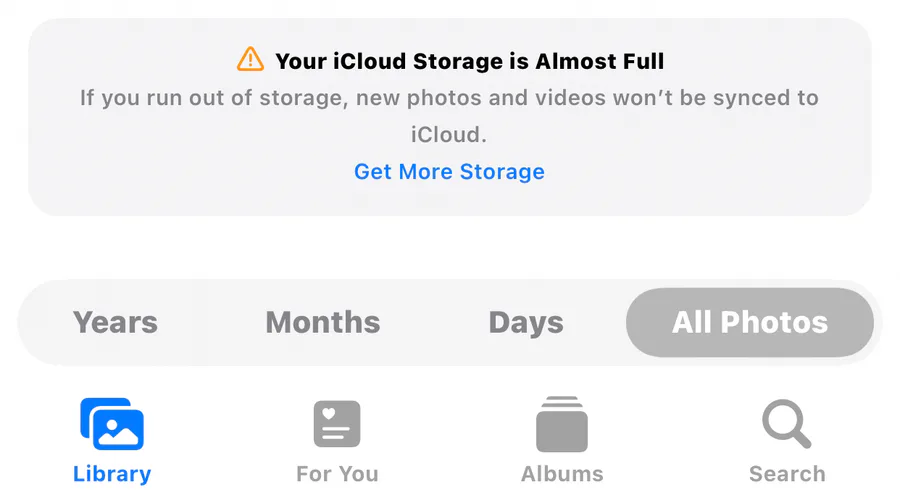Viewport: 900px width, 490px height.
Task: Select the Library label in tab bar
Action: tap(112, 474)
